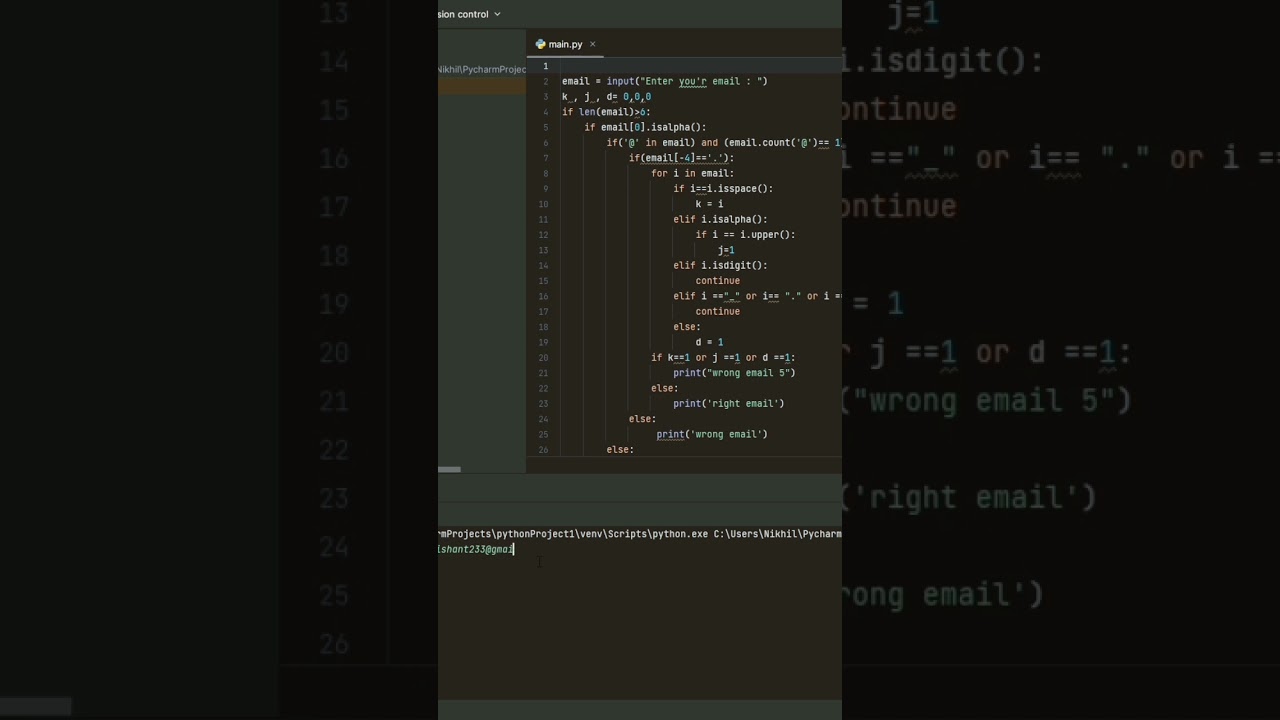Click the 'if i == i.upper():' line
Viewport: 1280px width, 720px height.
[x=745, y=235]
